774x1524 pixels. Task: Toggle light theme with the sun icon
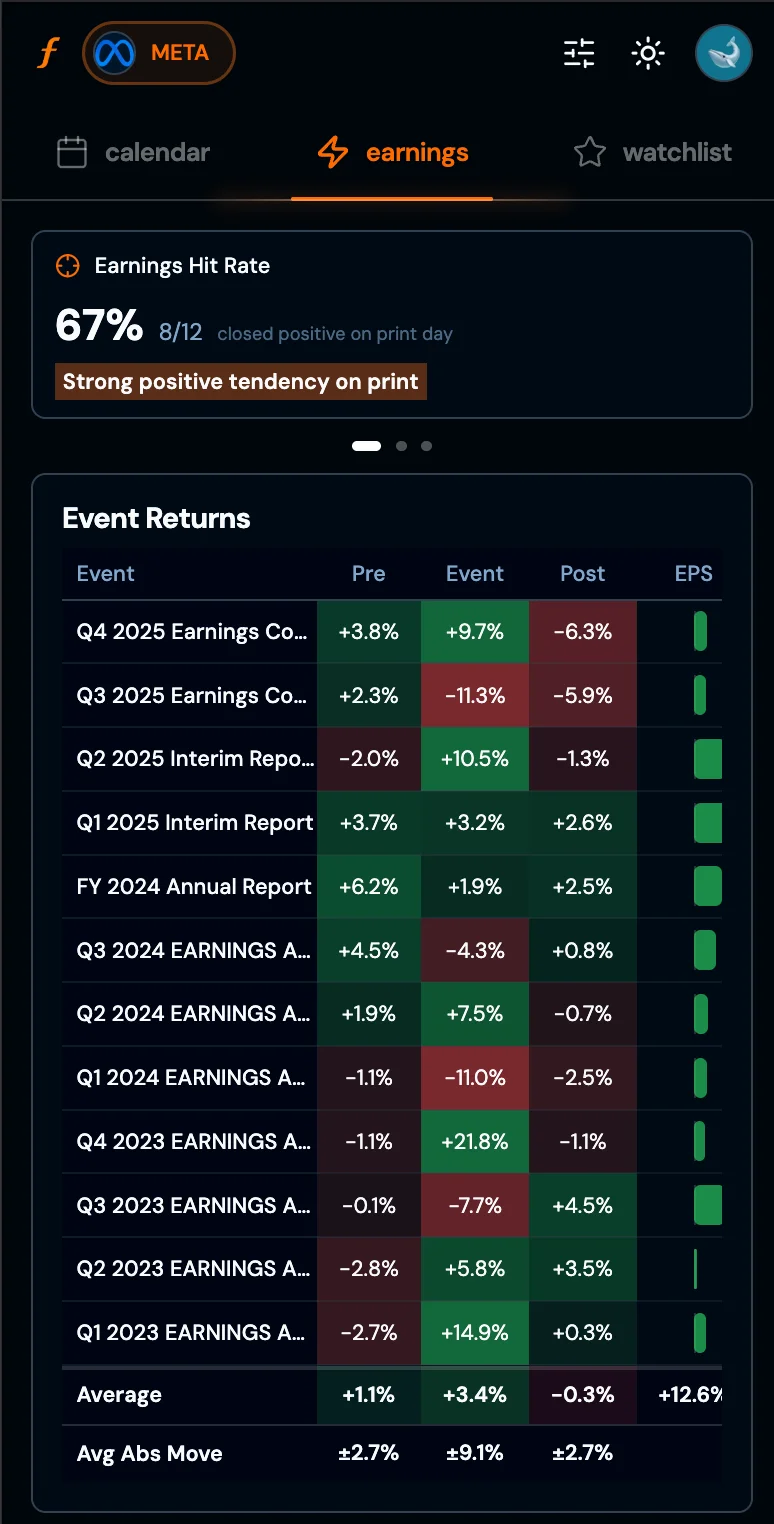coord(648,53)
